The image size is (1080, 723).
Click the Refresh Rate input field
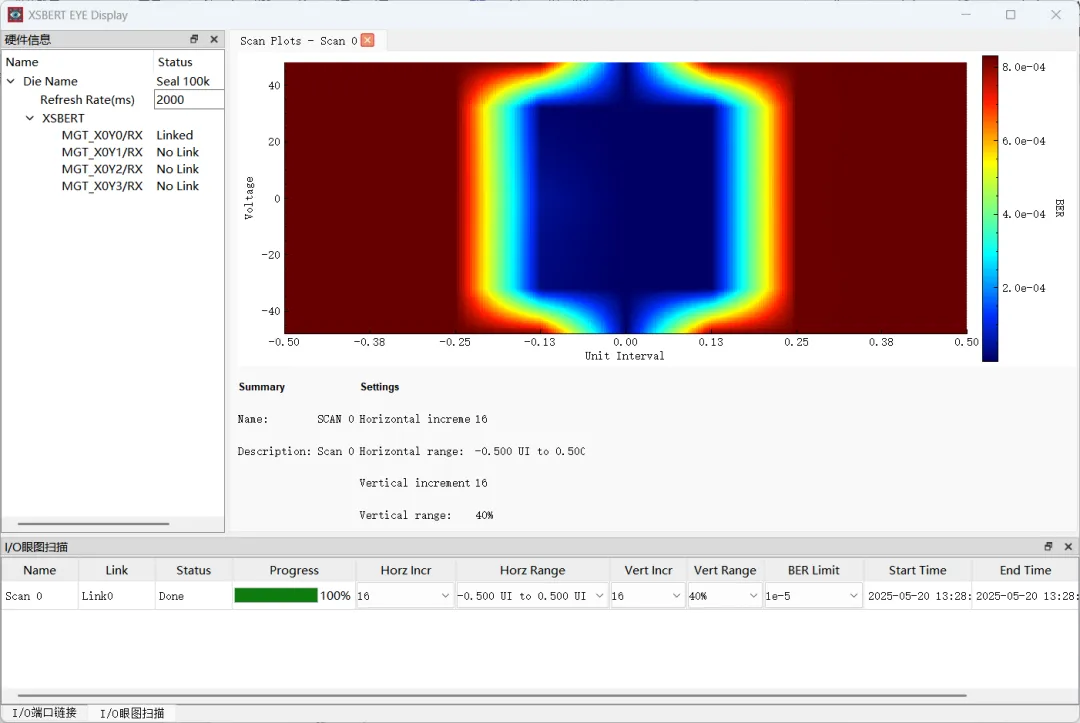(x=189, y=99)
